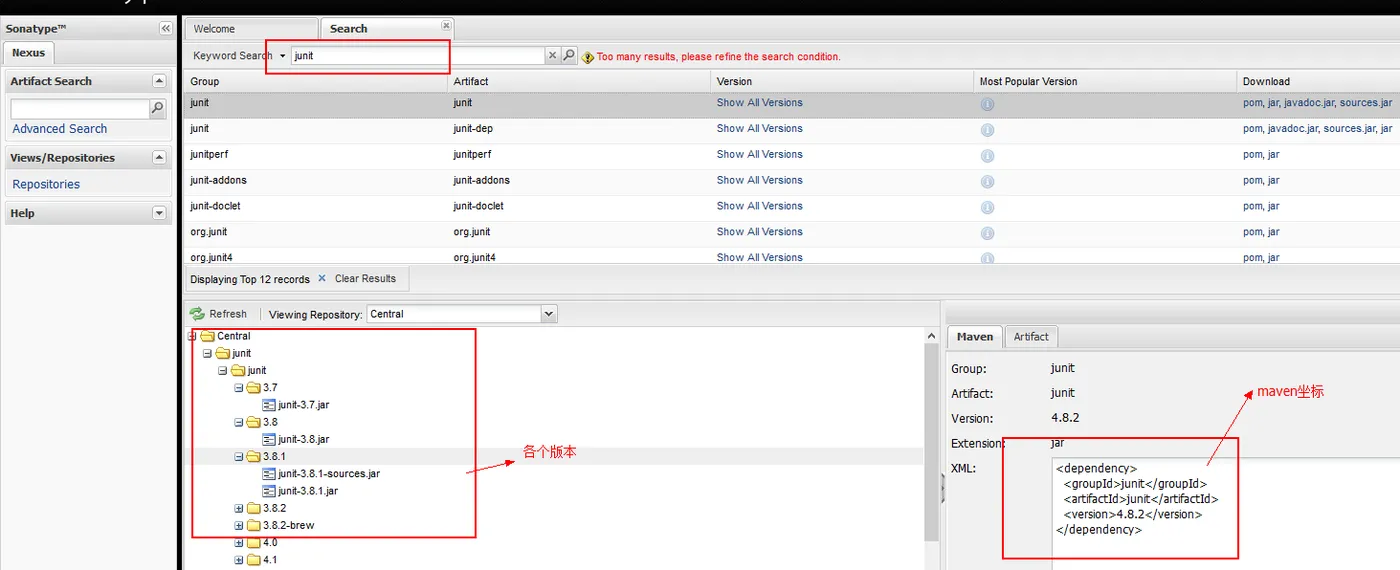Switch to the Welcome tab

click(250, 29)
